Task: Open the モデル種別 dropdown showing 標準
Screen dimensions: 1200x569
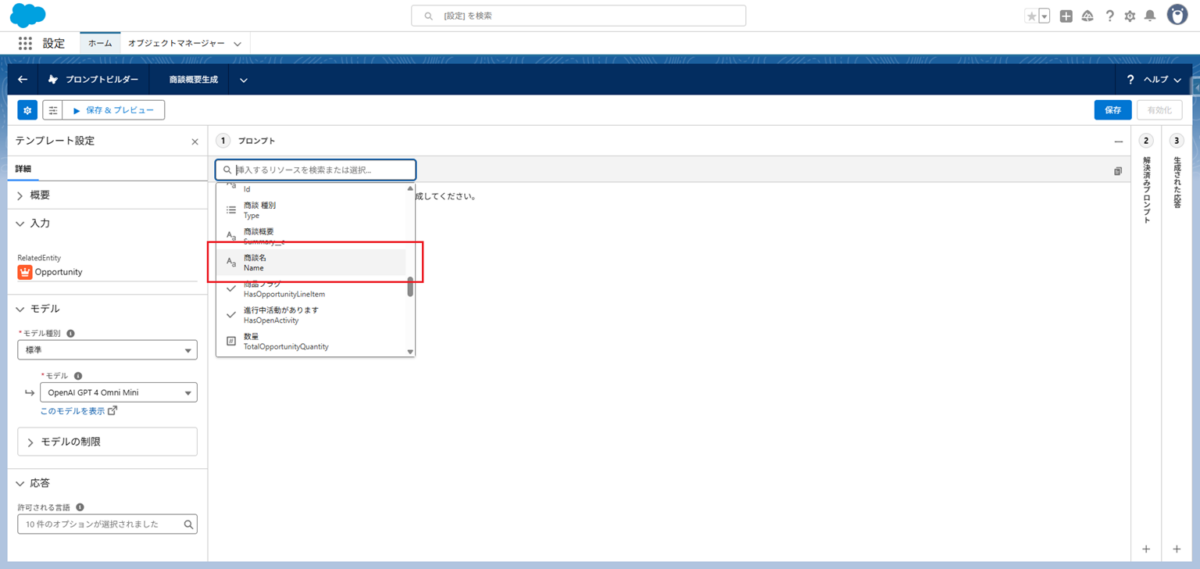Action: click(107, 350)
